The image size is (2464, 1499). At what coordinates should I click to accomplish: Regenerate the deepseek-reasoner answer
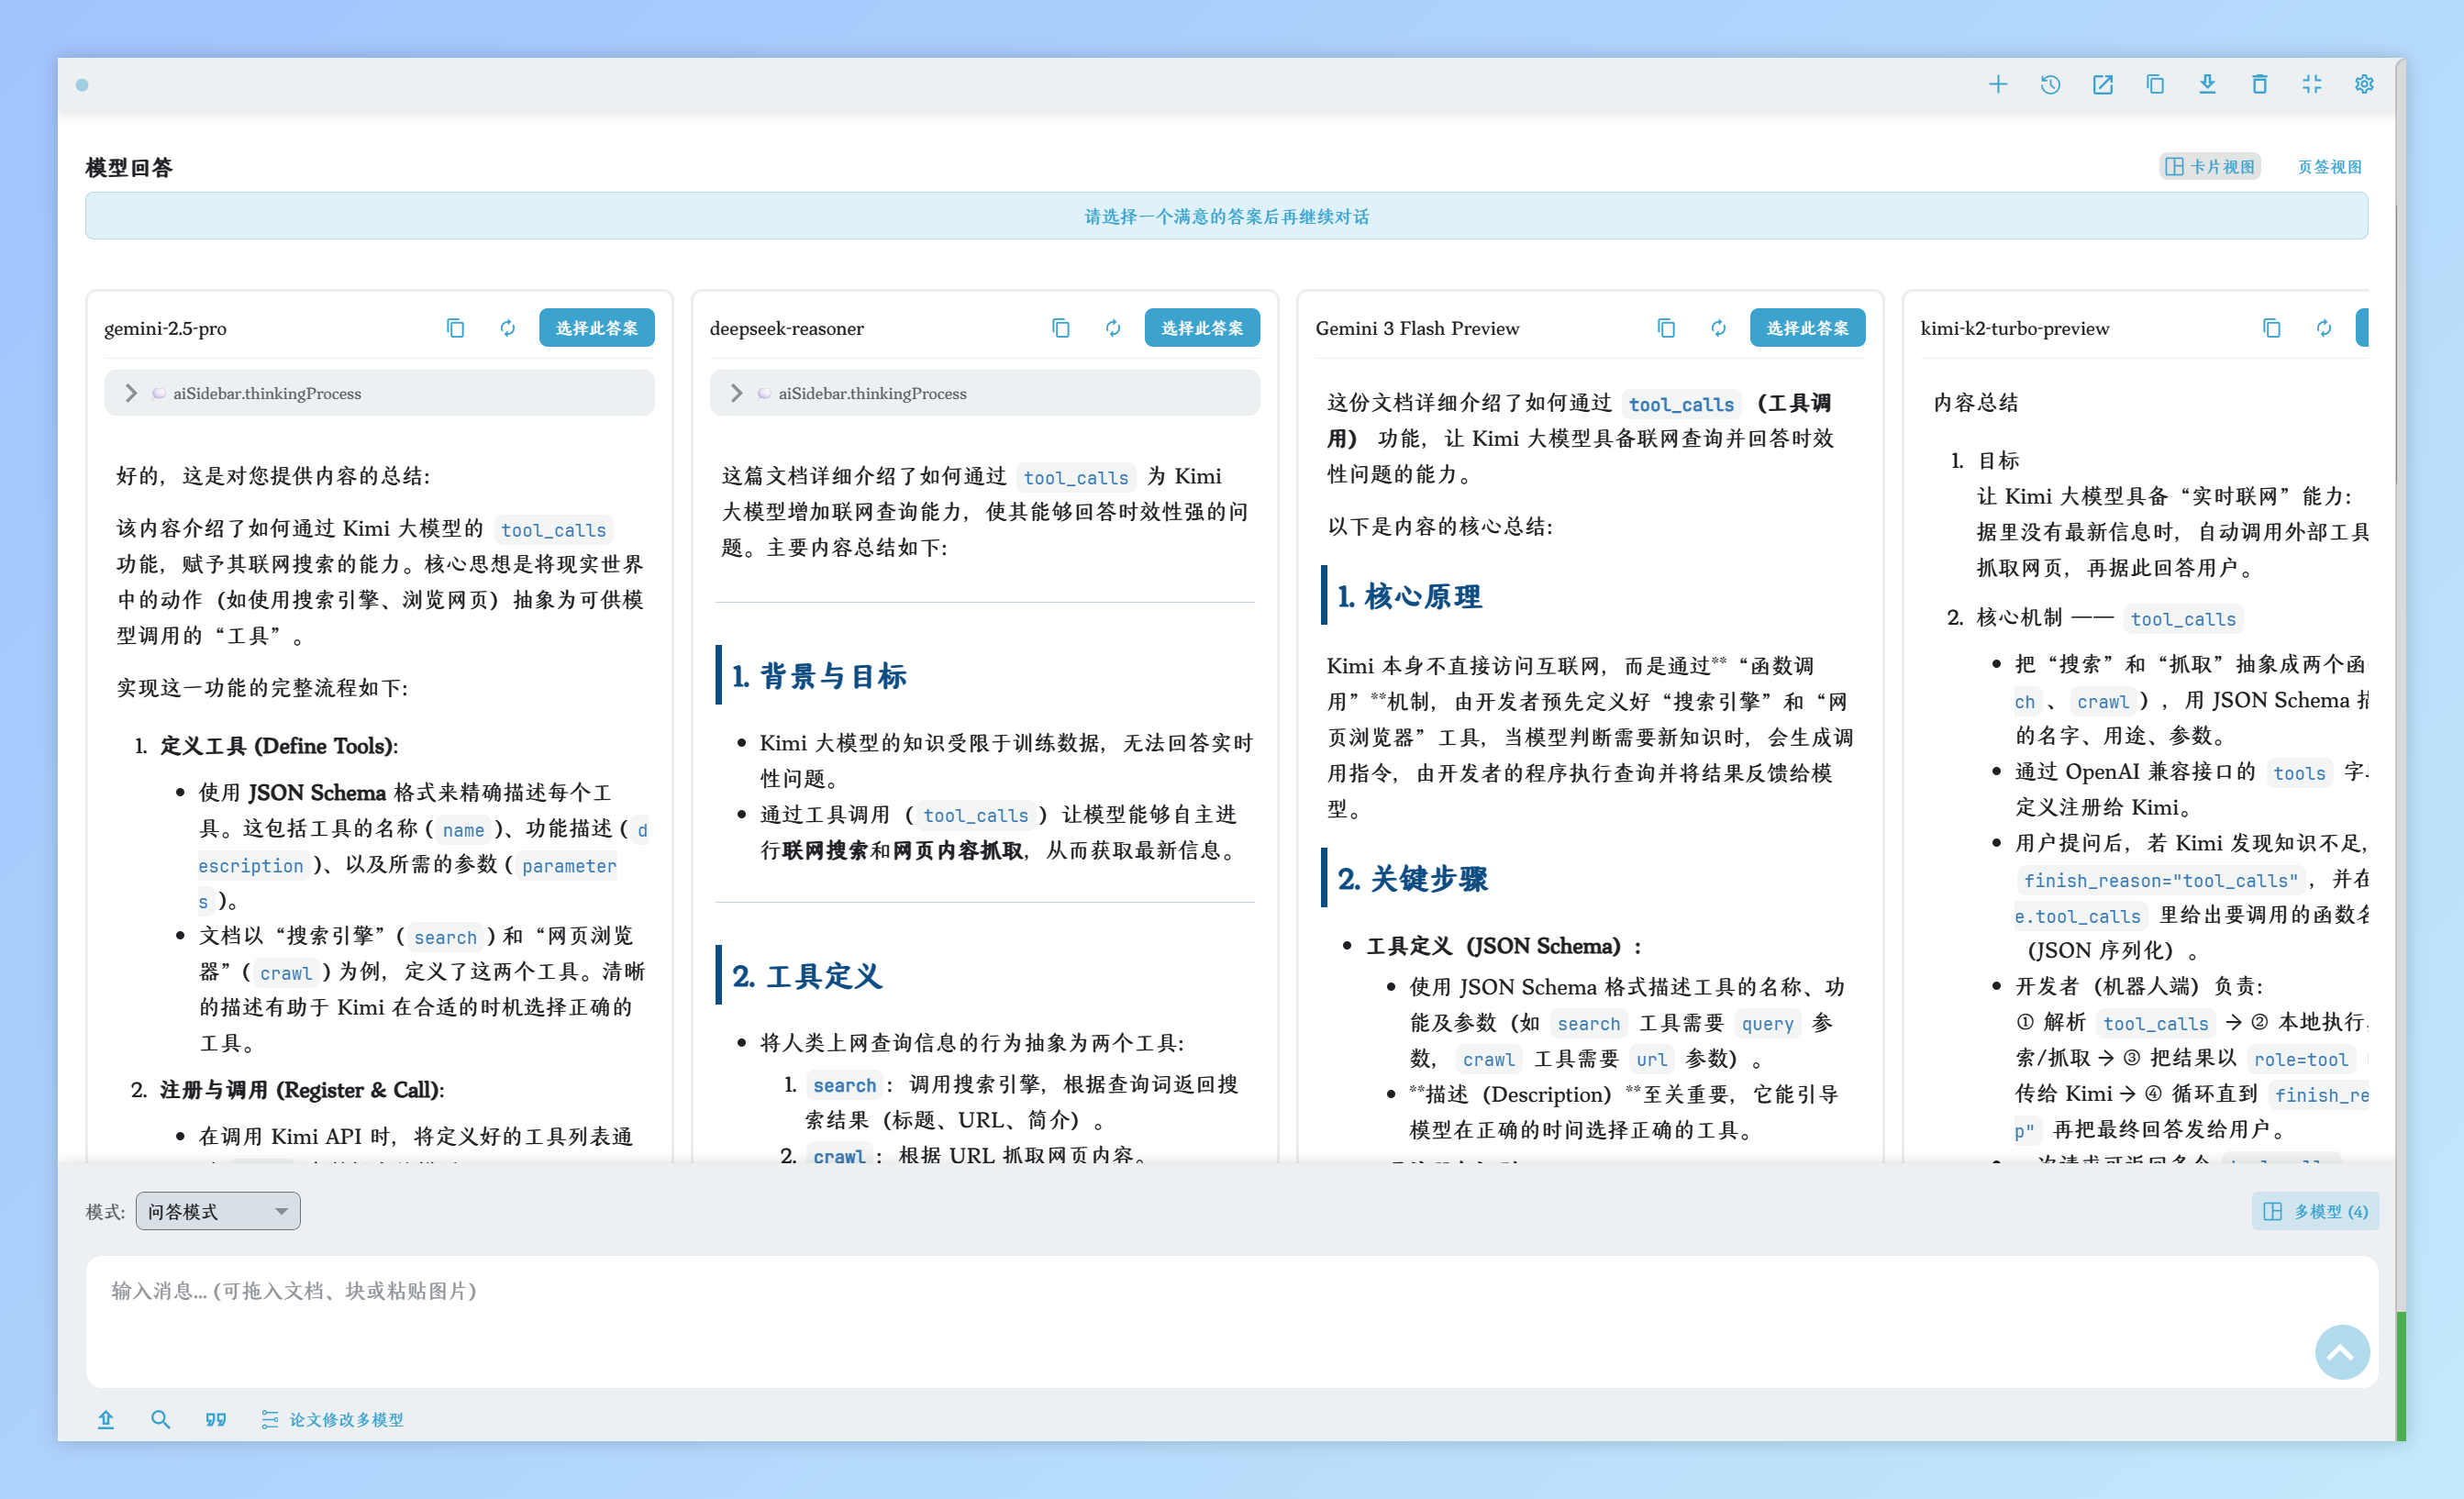pyautogui.click(x=1113, y=328)
